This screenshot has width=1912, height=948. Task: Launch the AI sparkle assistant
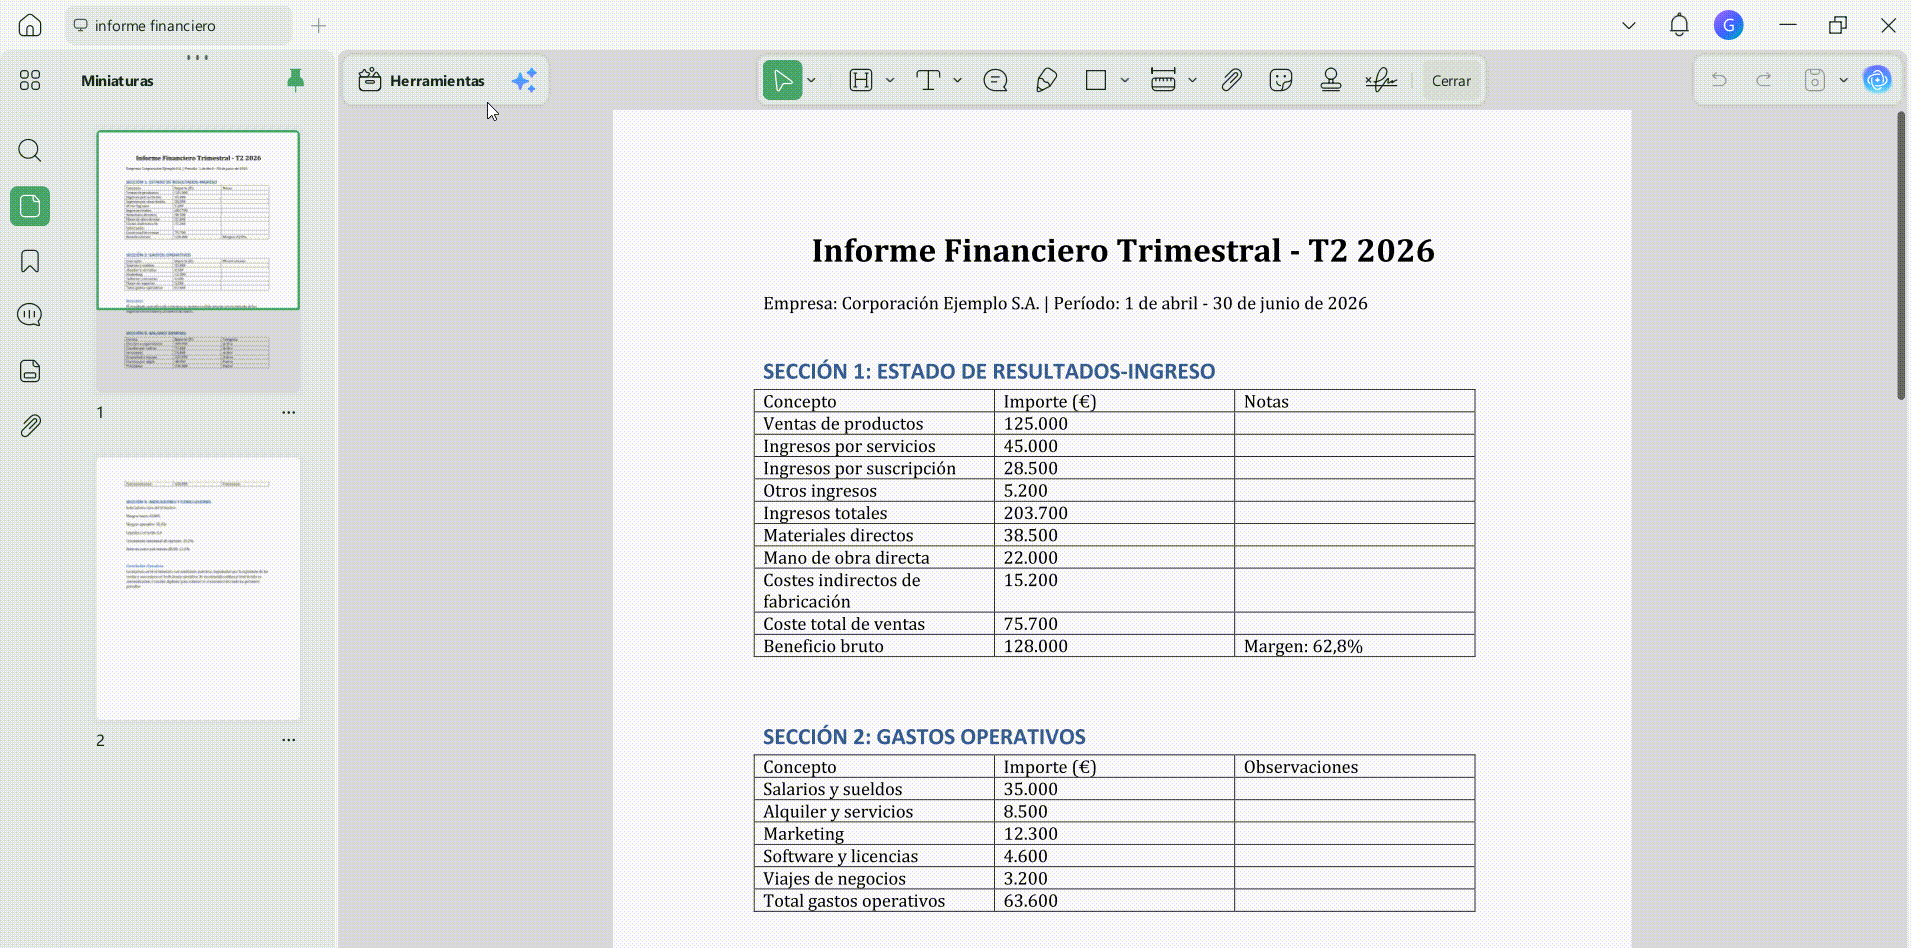click(524, 80)
